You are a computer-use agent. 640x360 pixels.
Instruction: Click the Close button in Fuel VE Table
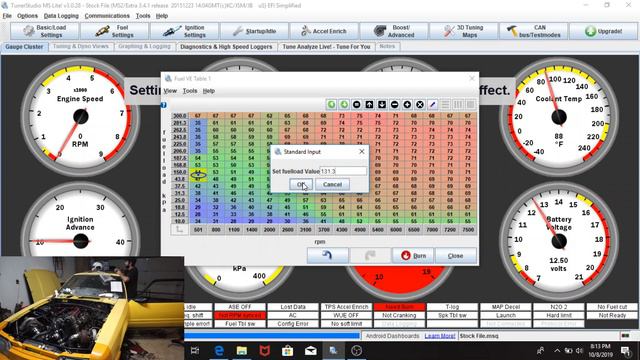(x=456, y=256)
